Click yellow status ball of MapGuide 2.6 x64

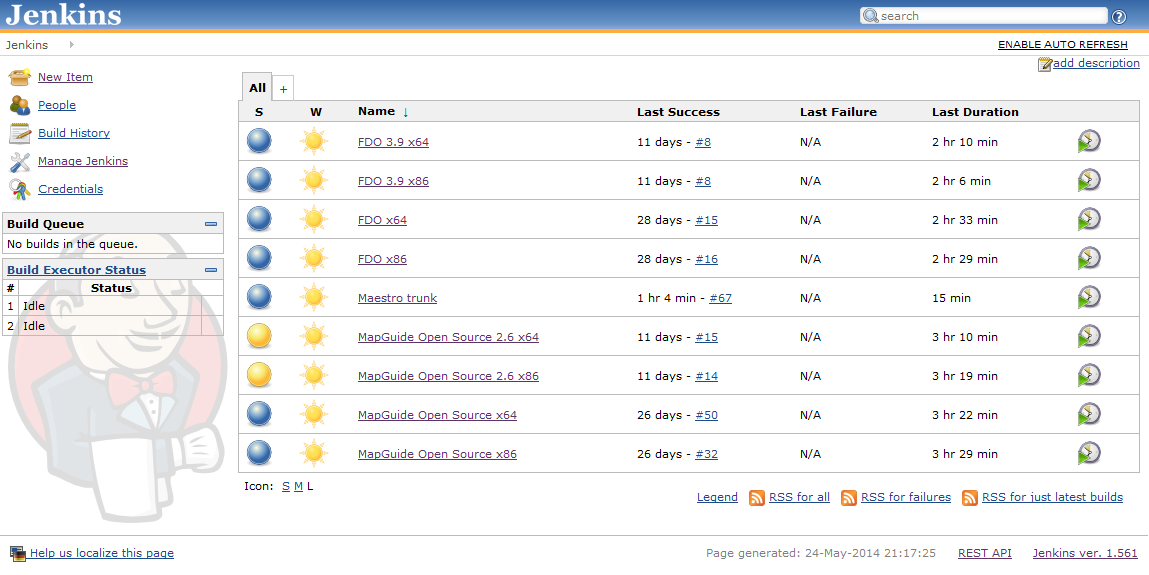pyautogui.click(x=259, y=336)
